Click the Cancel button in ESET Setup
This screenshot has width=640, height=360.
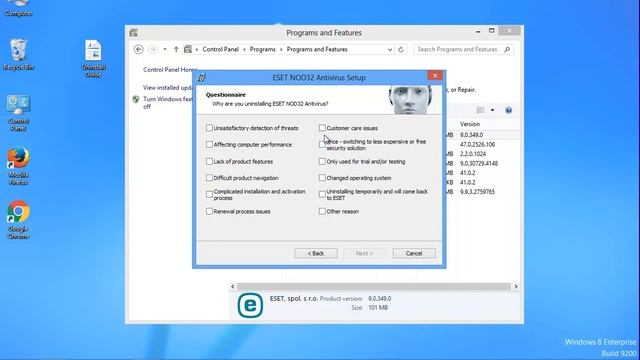[x=414, y=253]
